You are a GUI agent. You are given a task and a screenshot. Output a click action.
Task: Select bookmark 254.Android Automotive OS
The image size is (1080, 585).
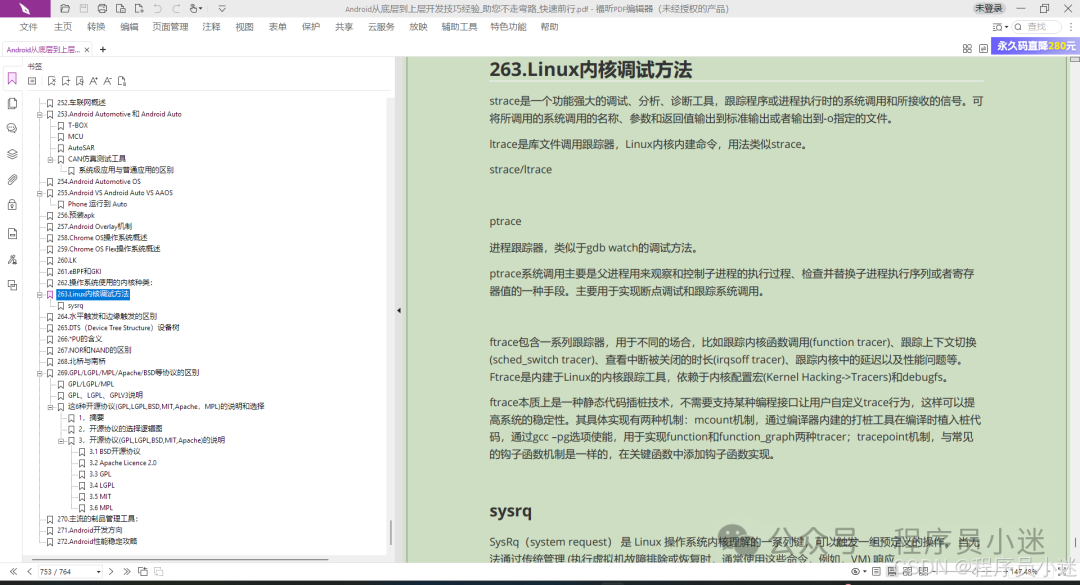pyautogui.click(x=98, y=182)
